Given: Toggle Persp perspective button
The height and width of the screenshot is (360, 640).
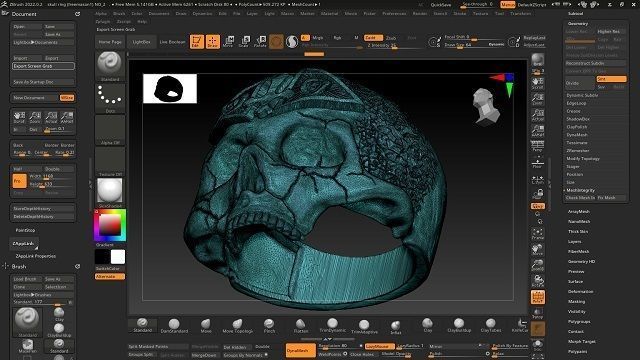Looking at the screenshot, I should point(538,146).
